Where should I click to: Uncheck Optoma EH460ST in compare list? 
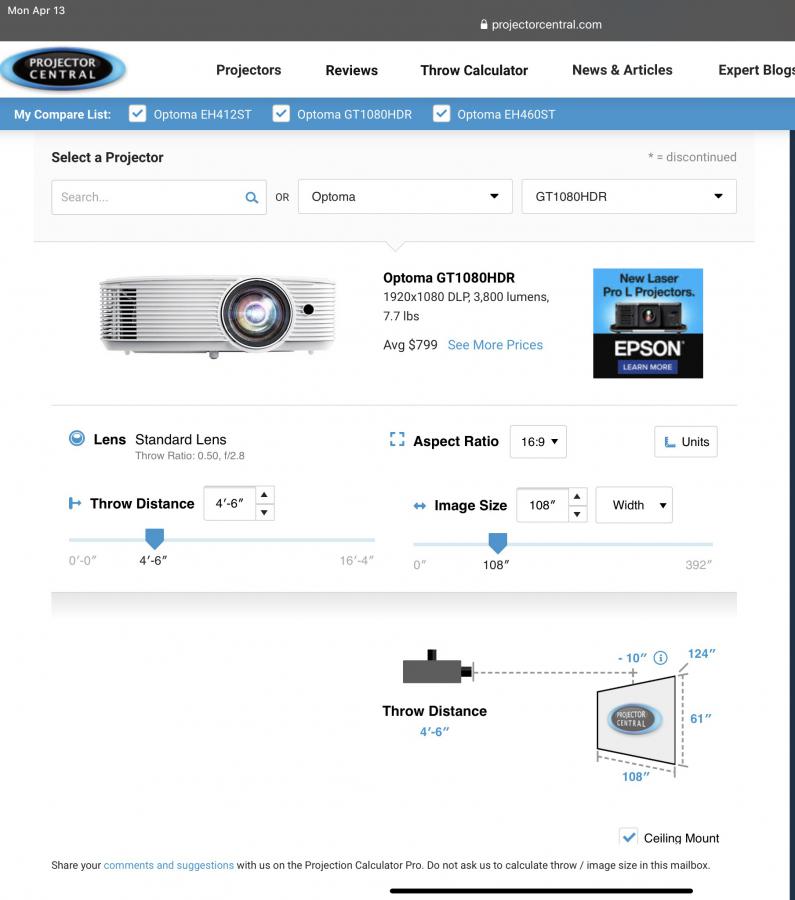click(x=441, y=114)
